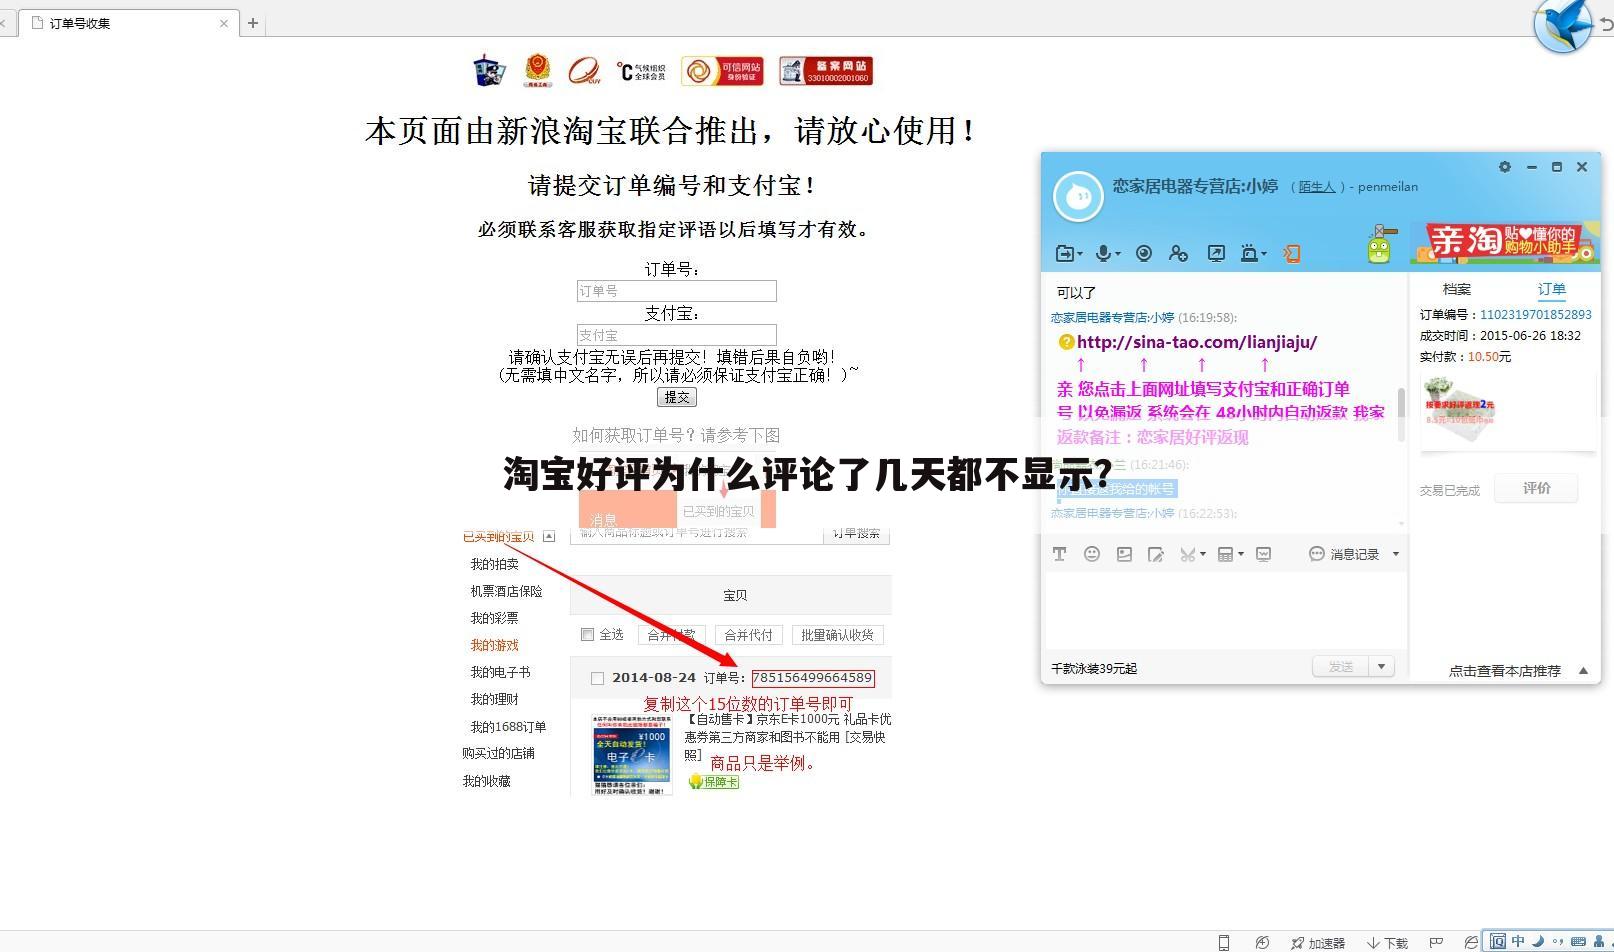Click the bird logo in the browser corner
This screenshot has width=1614, height=952.
pos(1563,26)
